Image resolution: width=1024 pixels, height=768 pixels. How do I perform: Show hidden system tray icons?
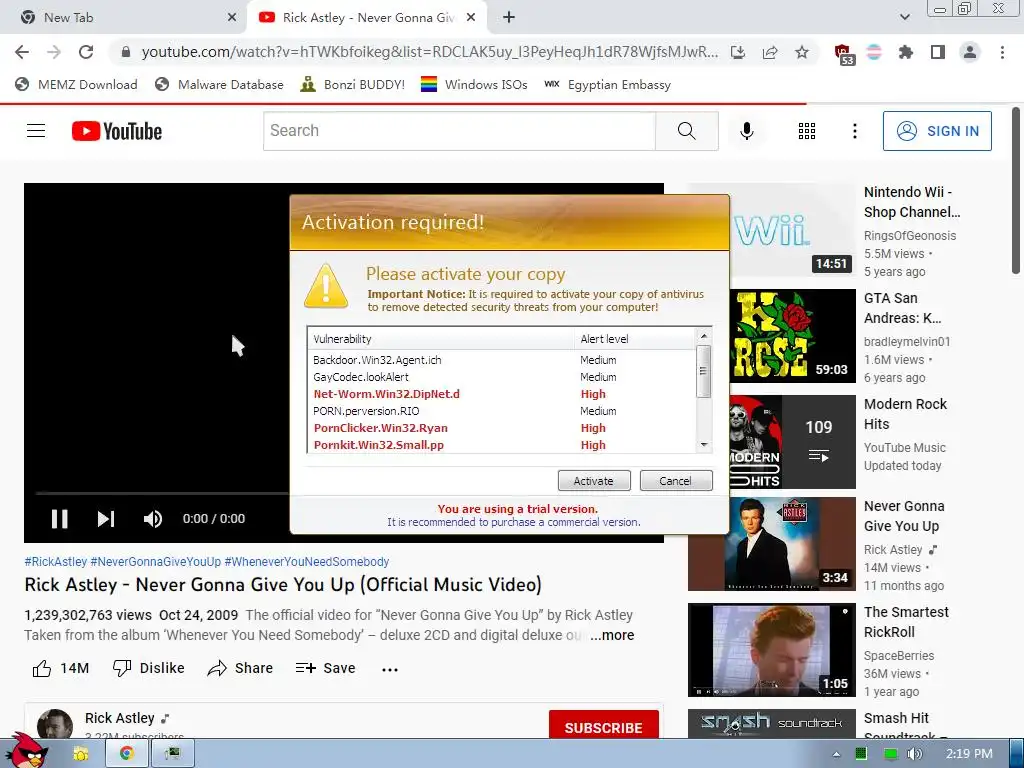pos(837,754)
